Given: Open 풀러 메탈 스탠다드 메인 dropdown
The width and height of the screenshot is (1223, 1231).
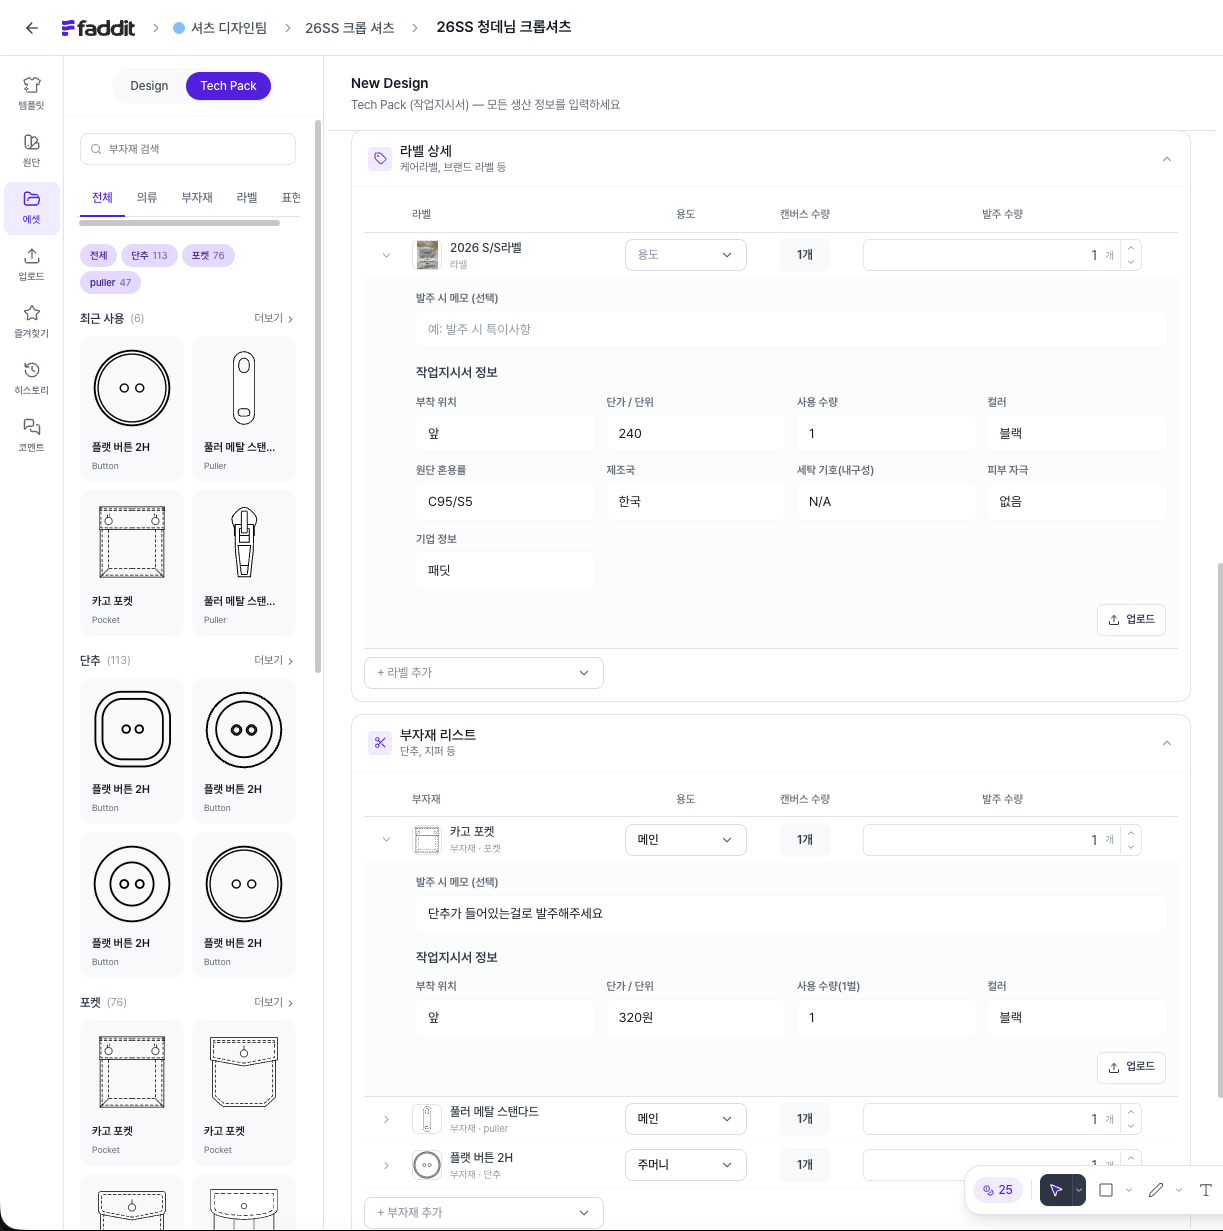Looking at the screenshot, I should click(686, 1119).
